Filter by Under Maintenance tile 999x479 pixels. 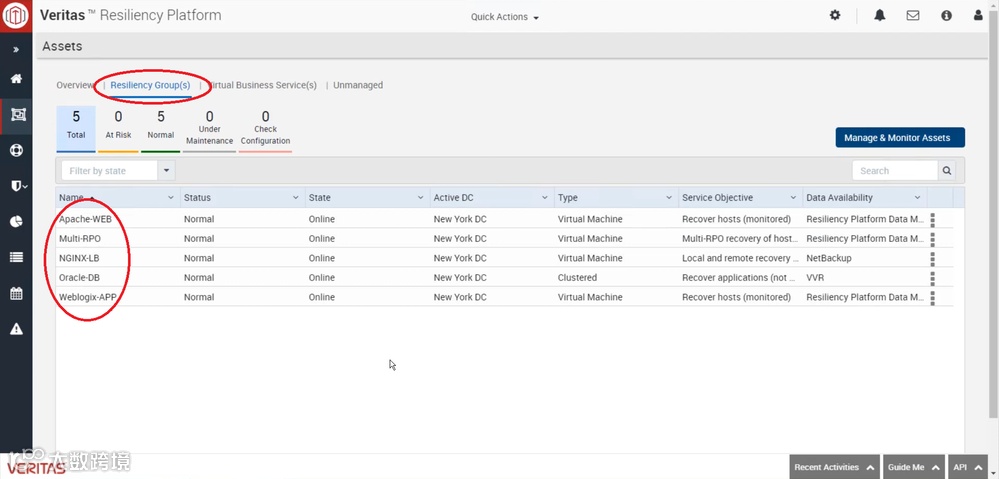point(209,129)
